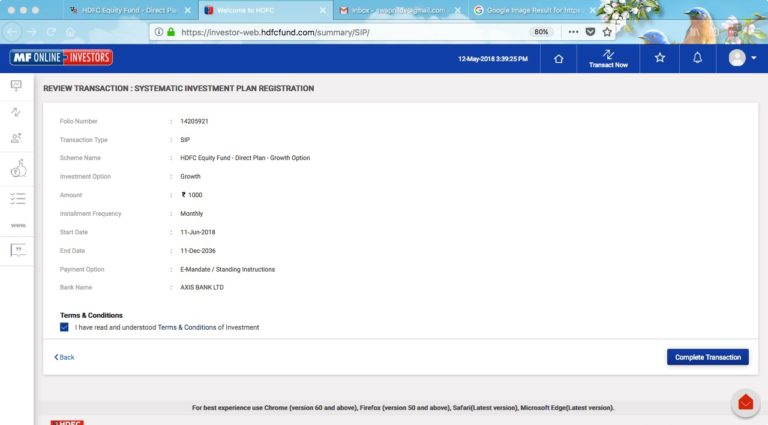The height and width of the screenshot is (425, 768).
Task: Click the www icon in sidebar
Action: tap(18, 225)
